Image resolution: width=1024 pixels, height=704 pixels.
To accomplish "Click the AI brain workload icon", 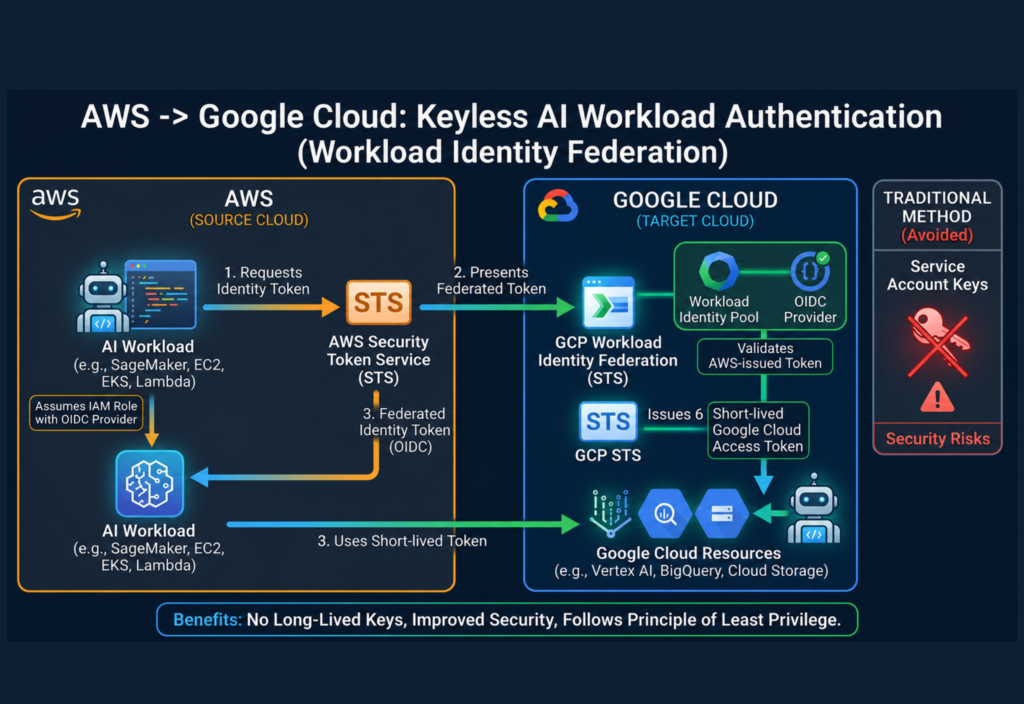I will 150,483.
